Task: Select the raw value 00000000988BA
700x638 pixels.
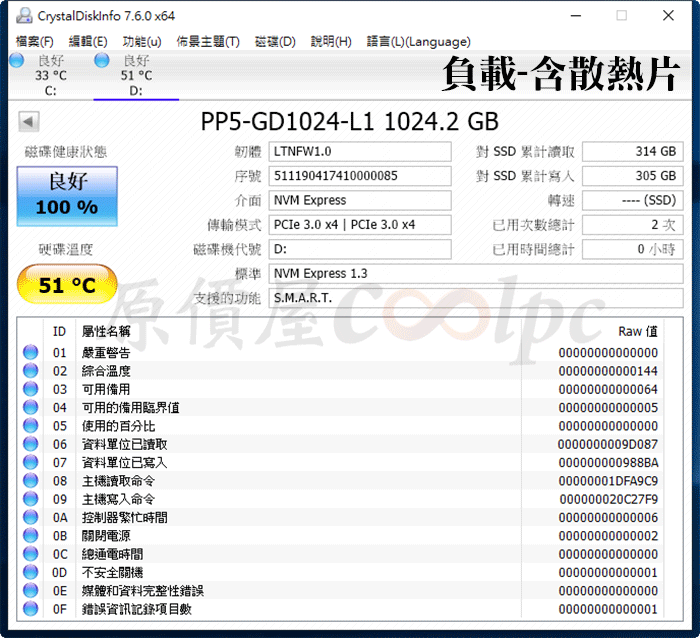Action: click(x=608, y=463)
